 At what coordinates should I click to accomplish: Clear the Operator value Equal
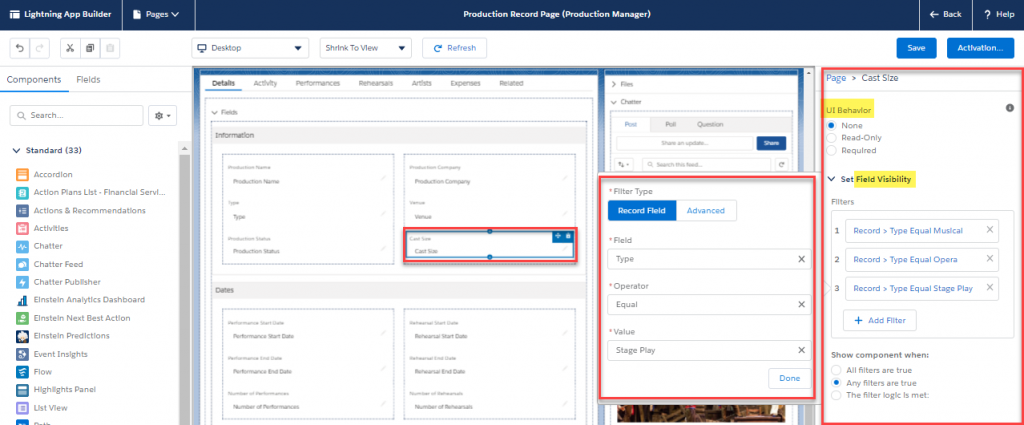point(801,304)
